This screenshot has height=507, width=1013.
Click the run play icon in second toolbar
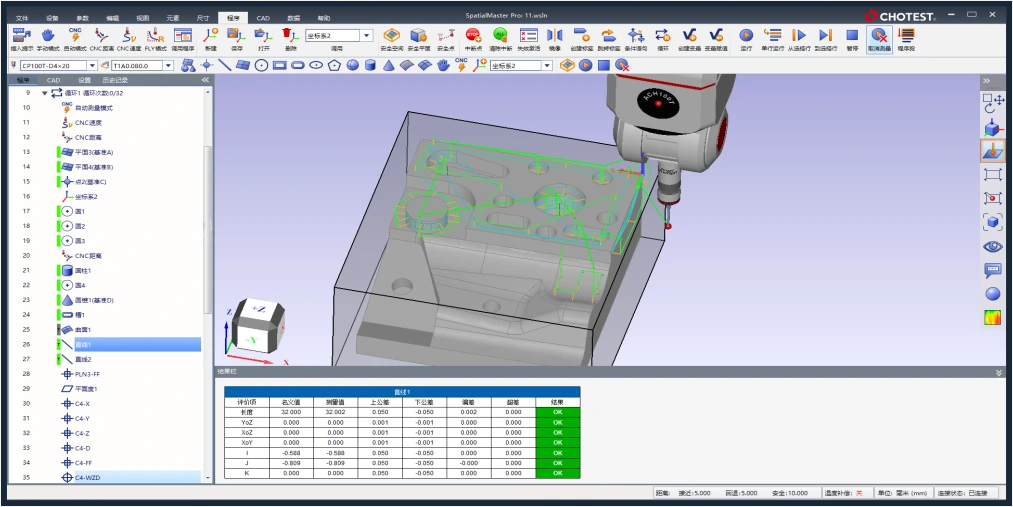click(x=585, y=65)
